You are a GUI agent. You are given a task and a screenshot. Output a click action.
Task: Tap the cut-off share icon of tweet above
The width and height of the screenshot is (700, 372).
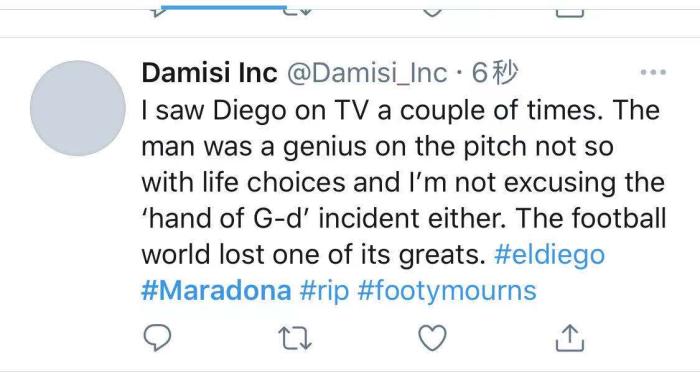[570, 13]
